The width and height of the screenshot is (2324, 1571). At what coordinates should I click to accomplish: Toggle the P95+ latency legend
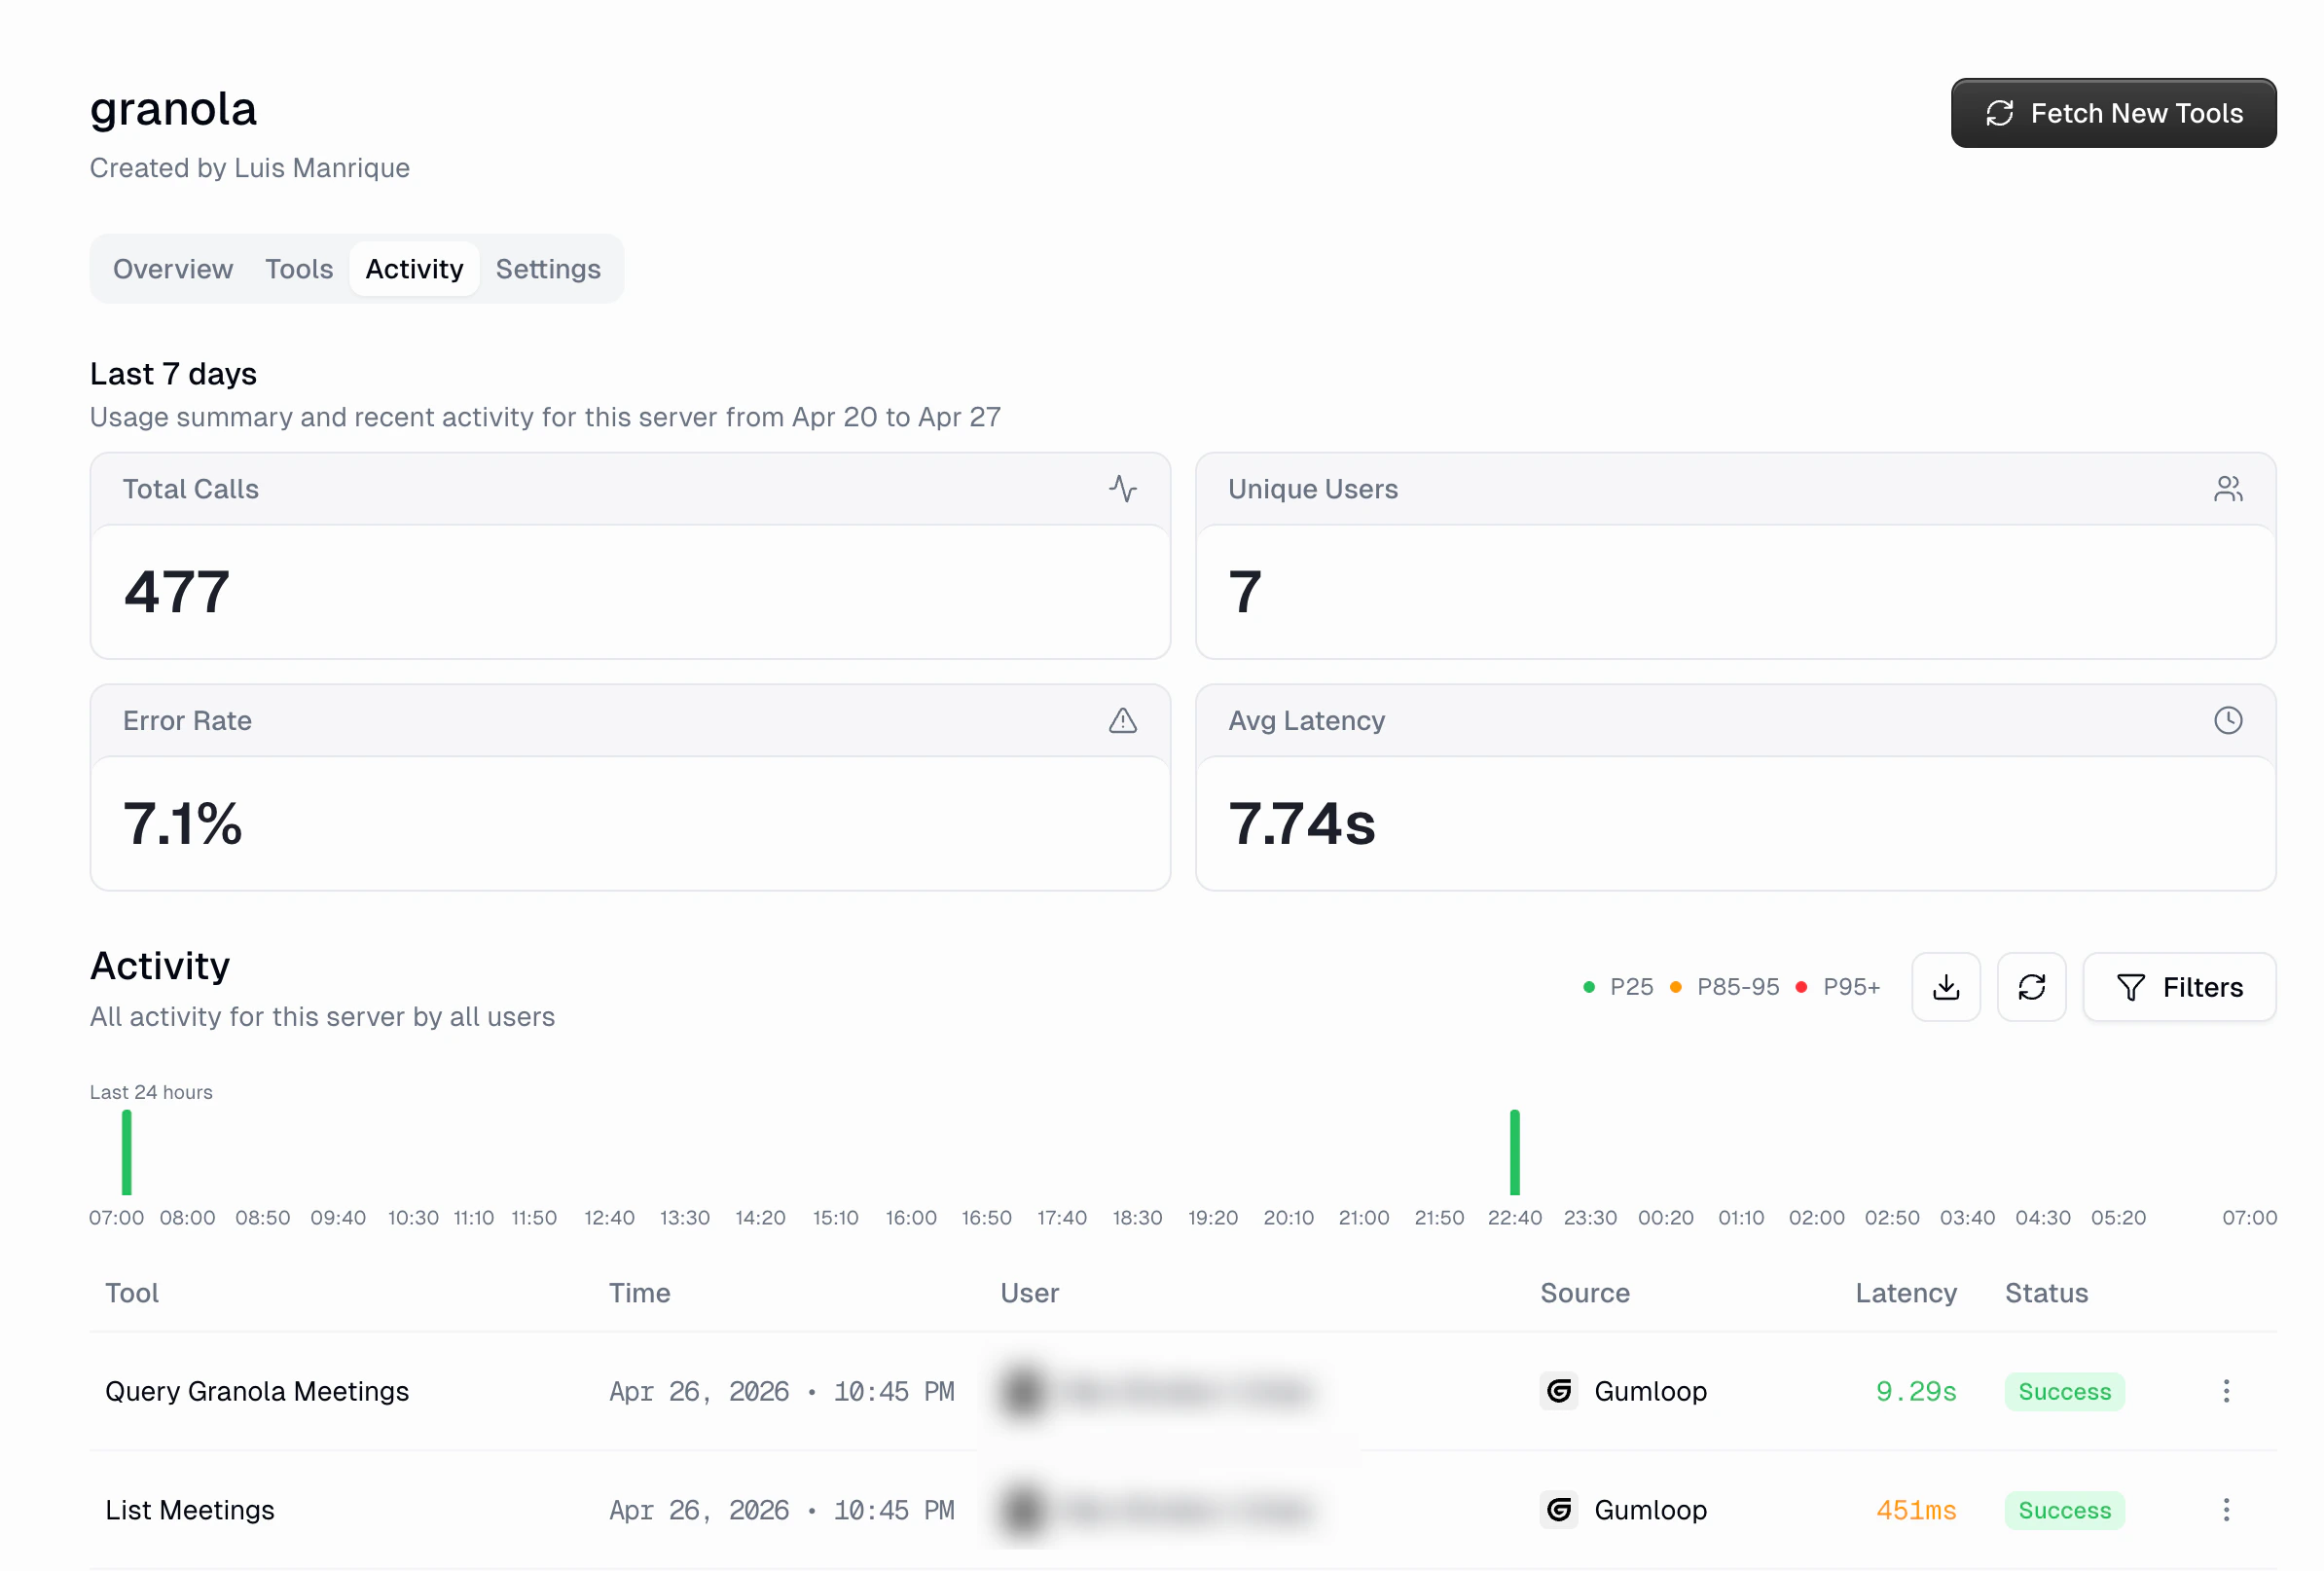click(1838, 987)
